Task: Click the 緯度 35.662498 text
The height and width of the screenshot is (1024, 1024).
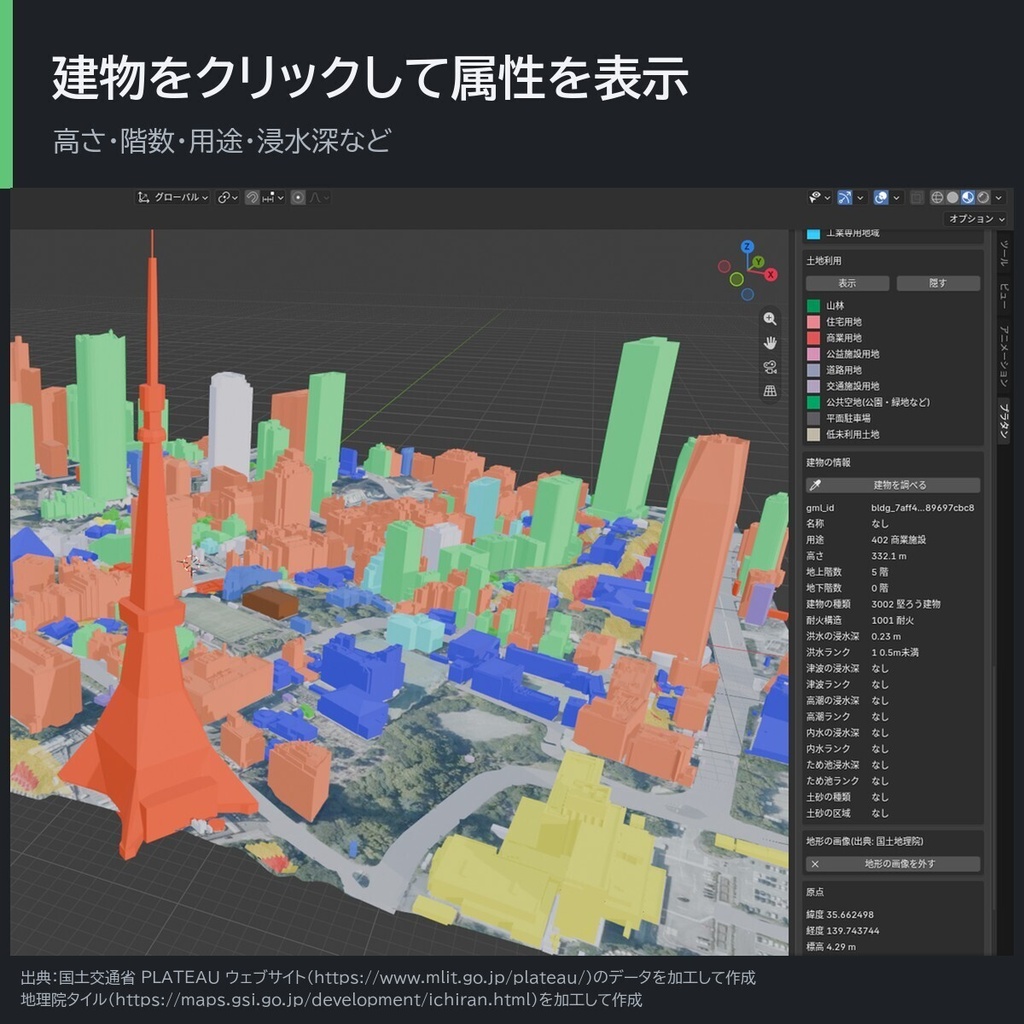Action: point(840,915)
